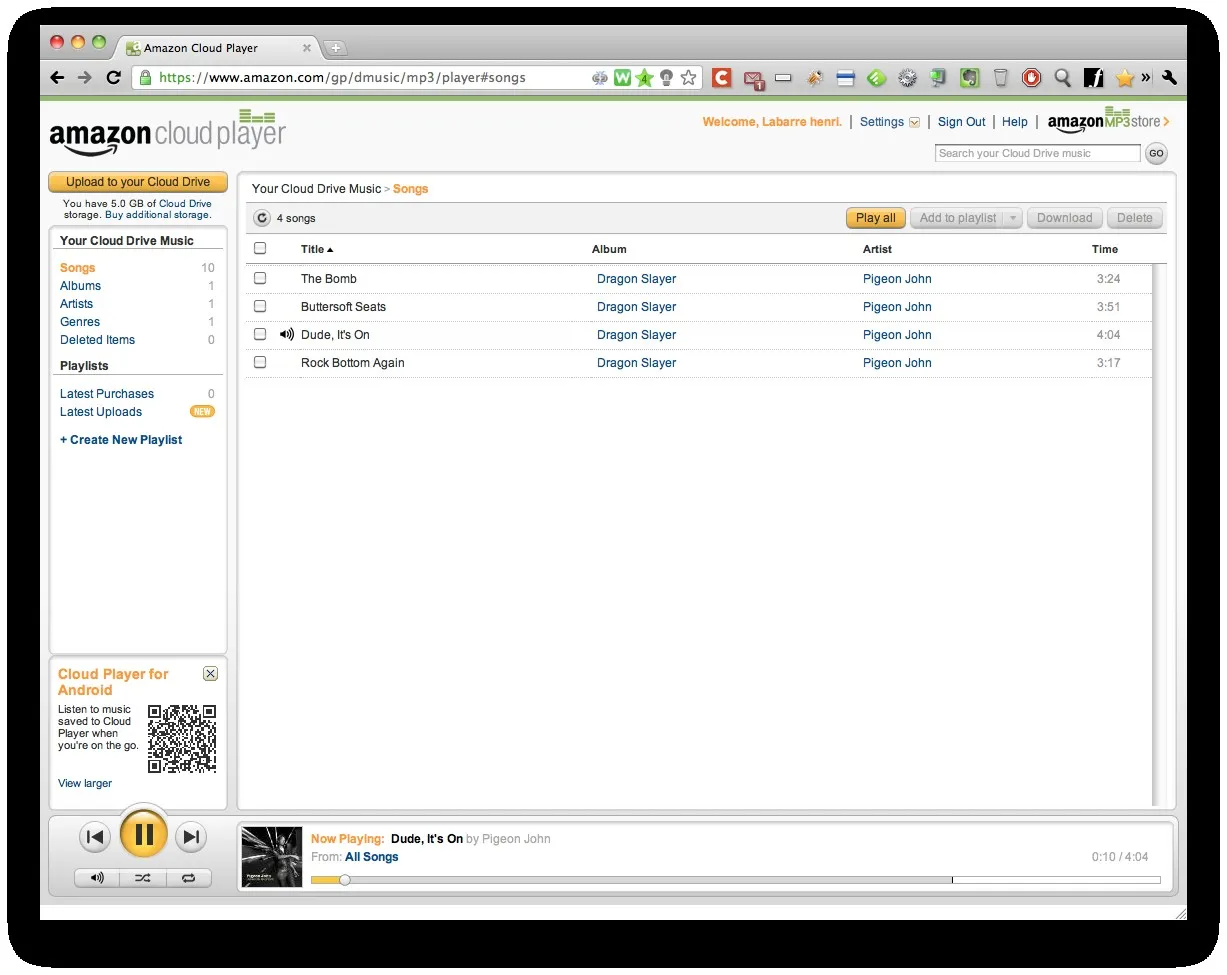
Task: Check the box for Buttersoft Seats
Action: pos(260,306)
